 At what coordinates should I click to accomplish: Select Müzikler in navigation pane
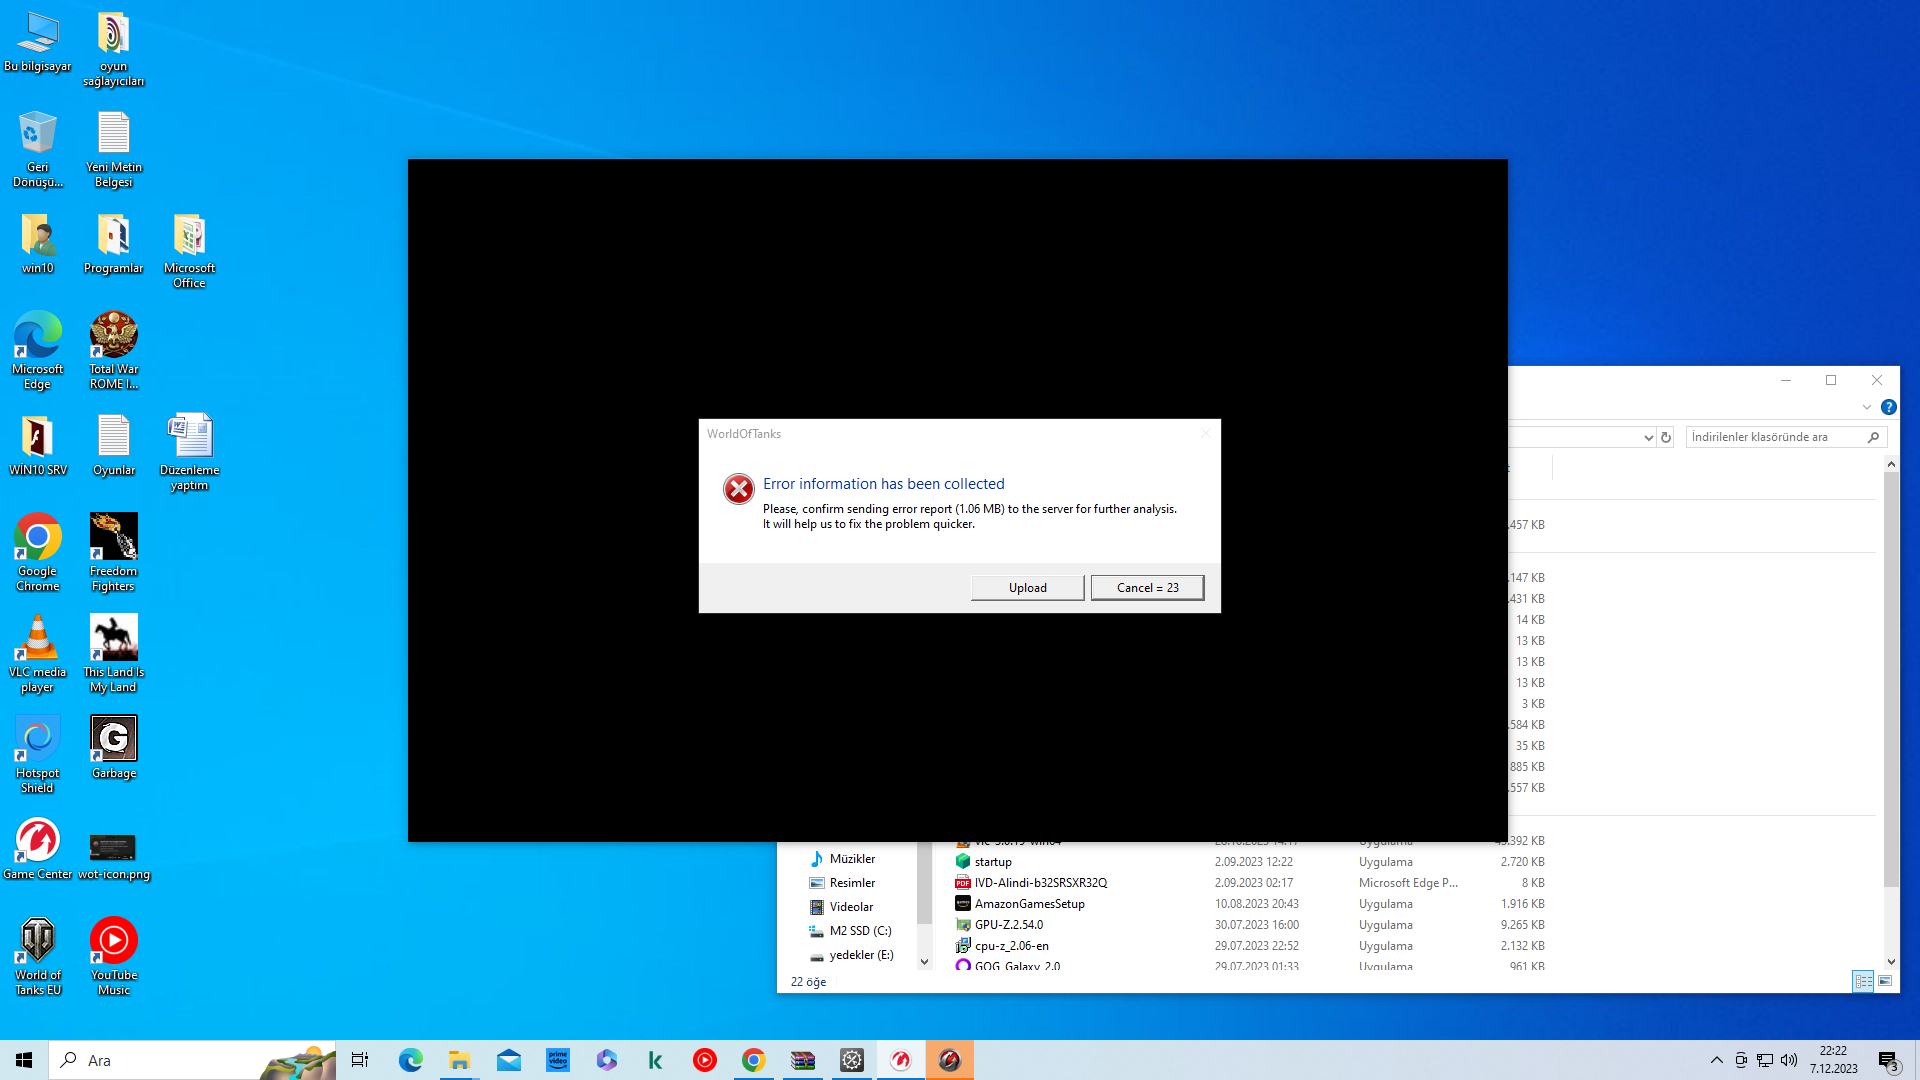point(852,859)
